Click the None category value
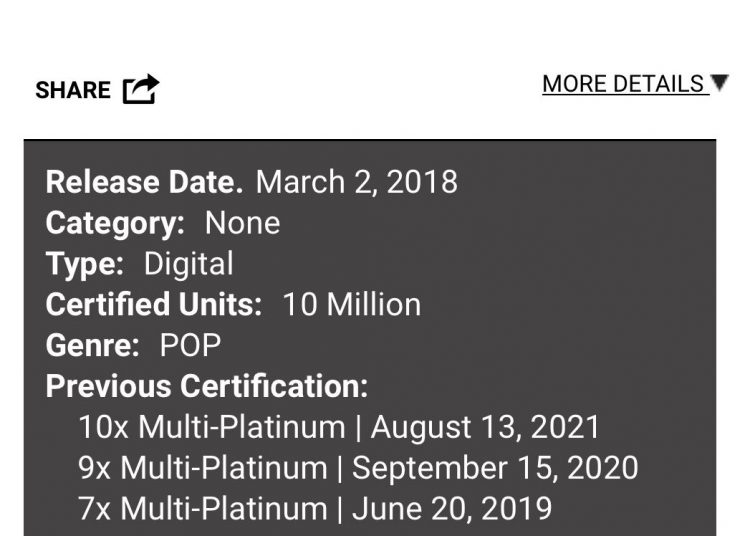Screen dimensions: 750x536 click(243, 223)
